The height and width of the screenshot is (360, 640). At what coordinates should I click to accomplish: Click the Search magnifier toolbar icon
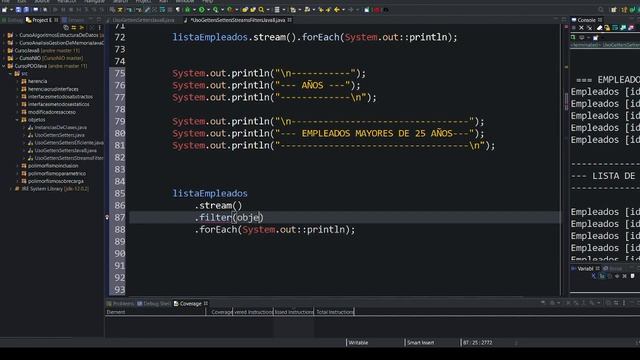[261, 9]
